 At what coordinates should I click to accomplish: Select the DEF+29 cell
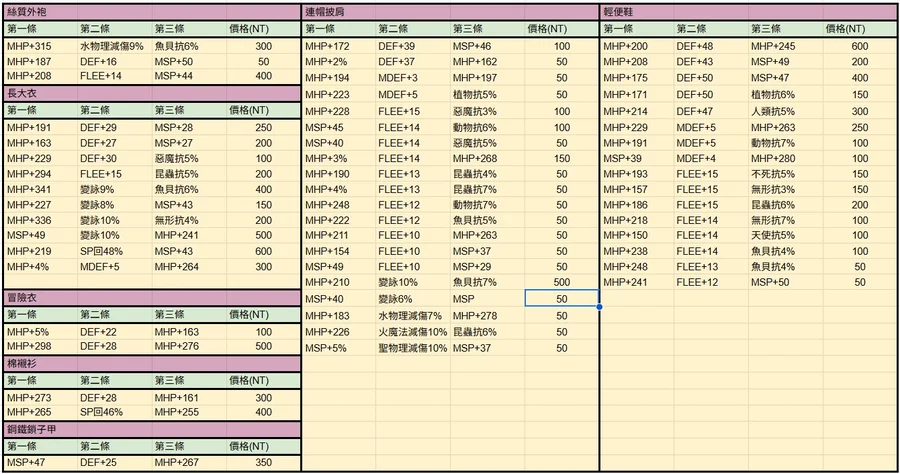click(x=114, y=127)
